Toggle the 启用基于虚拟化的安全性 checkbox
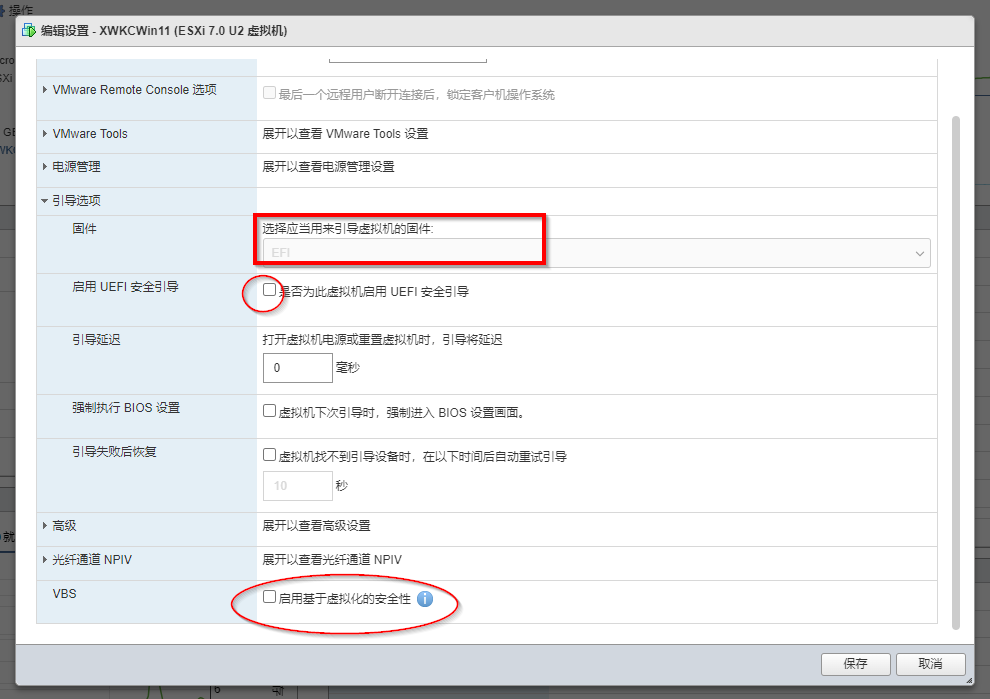The image size is (990, 699). [270, 597]
